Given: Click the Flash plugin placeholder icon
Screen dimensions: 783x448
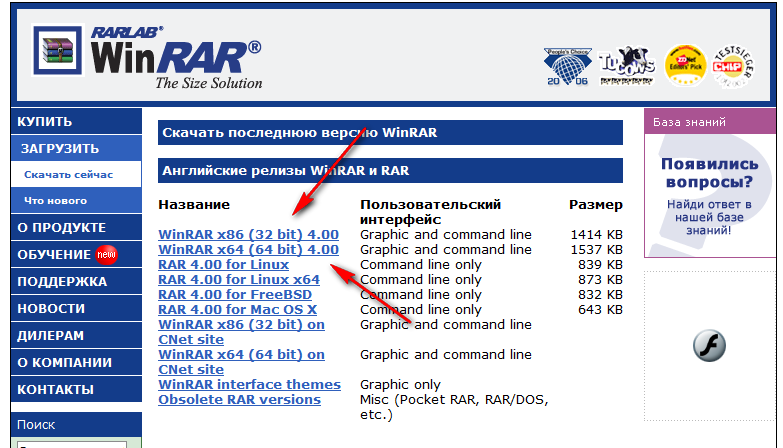Looking at the screenshot, I should 709,346.
